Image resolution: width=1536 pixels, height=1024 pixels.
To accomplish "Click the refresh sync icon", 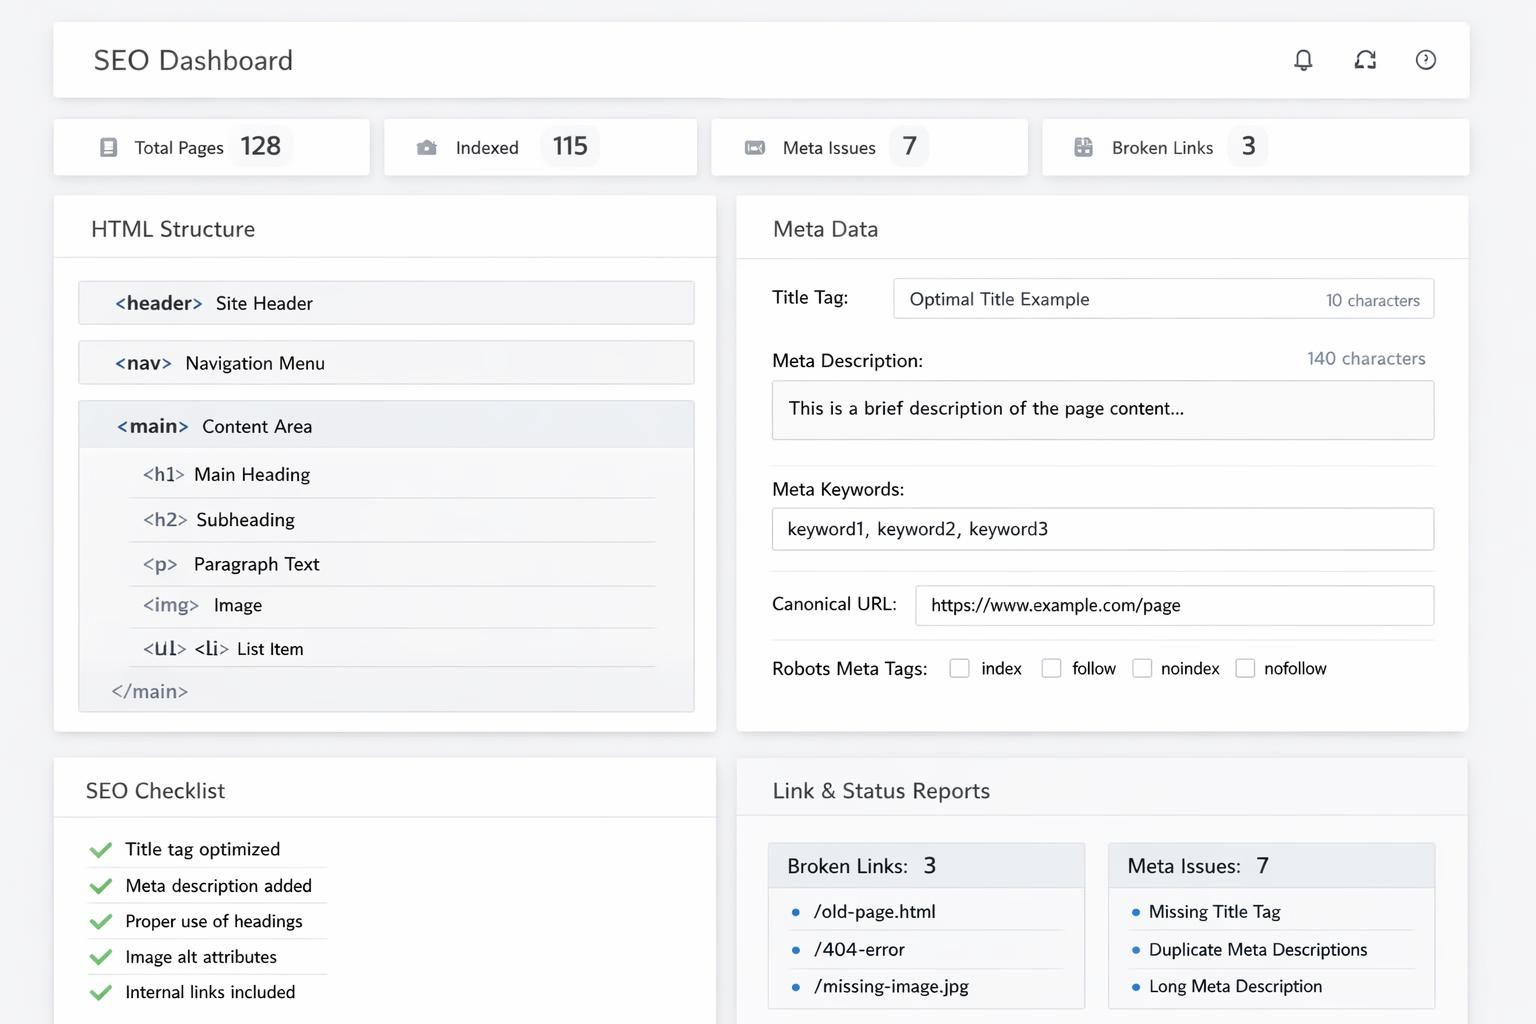I will click(x=1365, y=60).
